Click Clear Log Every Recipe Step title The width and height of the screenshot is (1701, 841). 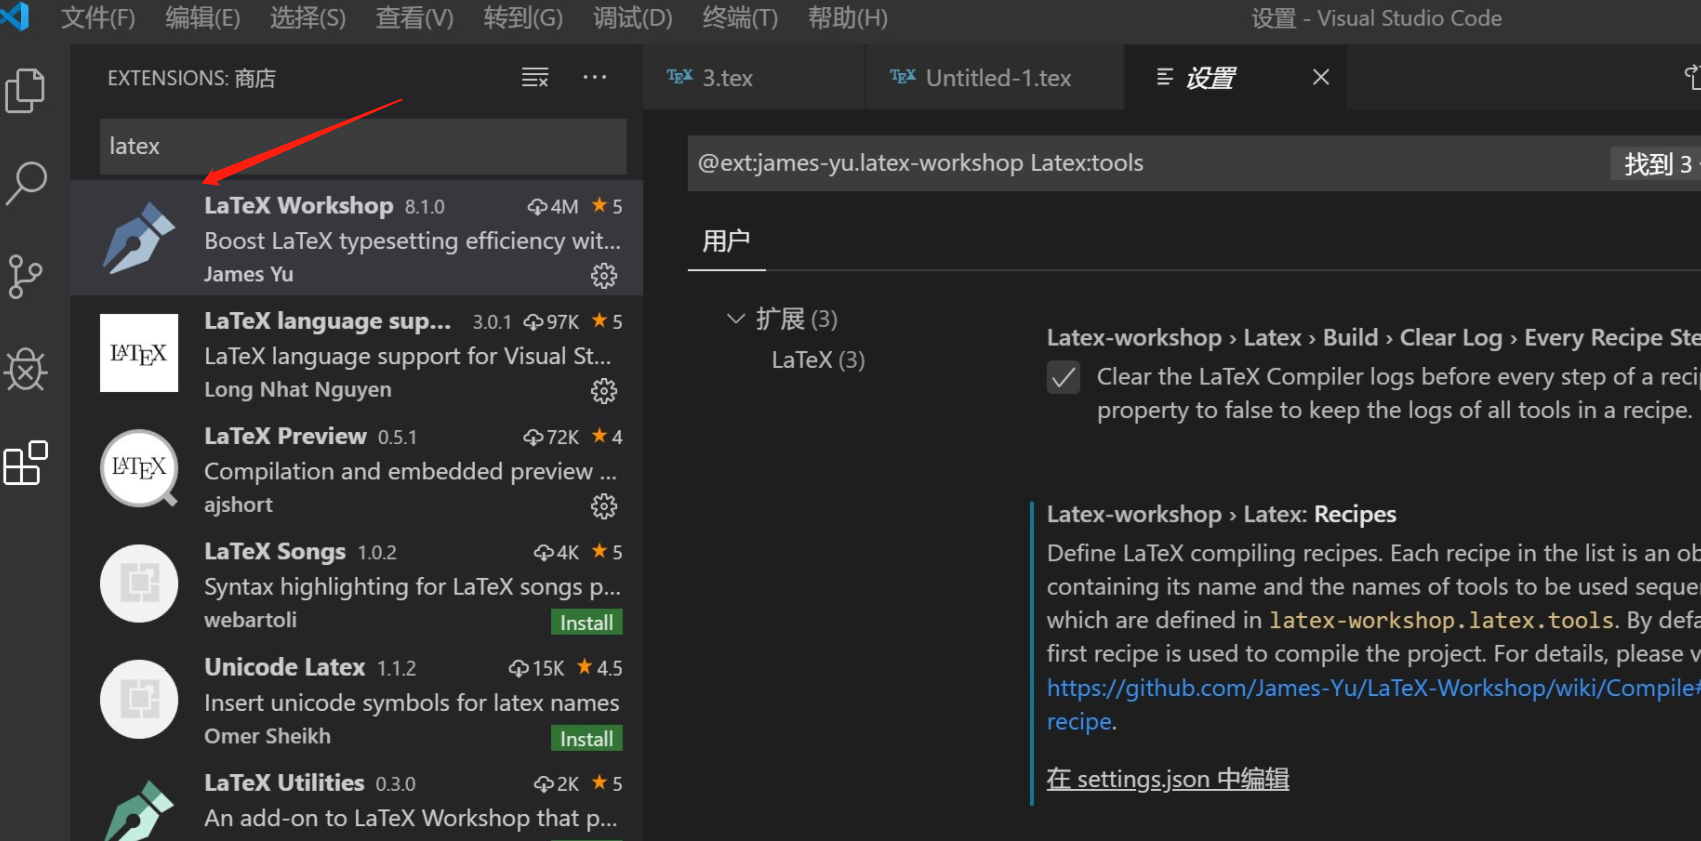[x=1374, y=338]
